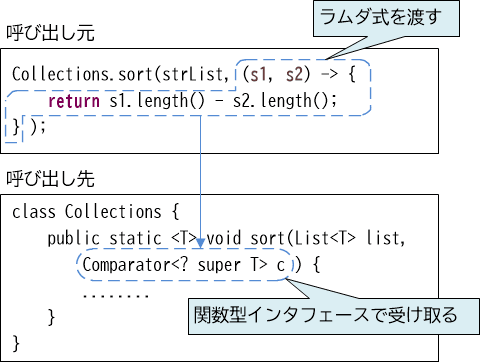Viewport: 481px width, 362px height.
Task: Click the '関数型インタフェースで受け取る' callout box
Action: pyautogui.click(x=334, y=316)
